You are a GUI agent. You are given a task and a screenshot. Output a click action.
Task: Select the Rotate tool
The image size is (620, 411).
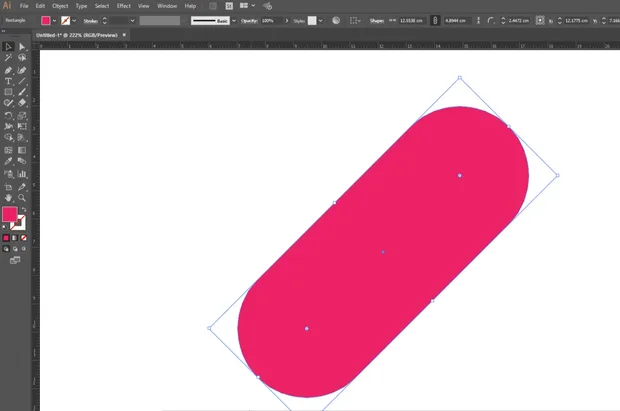click(8, 116)
